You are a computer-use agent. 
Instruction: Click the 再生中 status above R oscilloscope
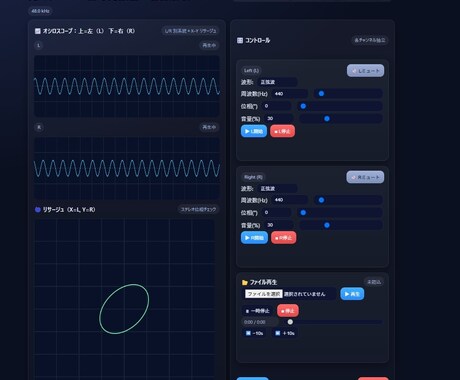click(x=209, y=127)
